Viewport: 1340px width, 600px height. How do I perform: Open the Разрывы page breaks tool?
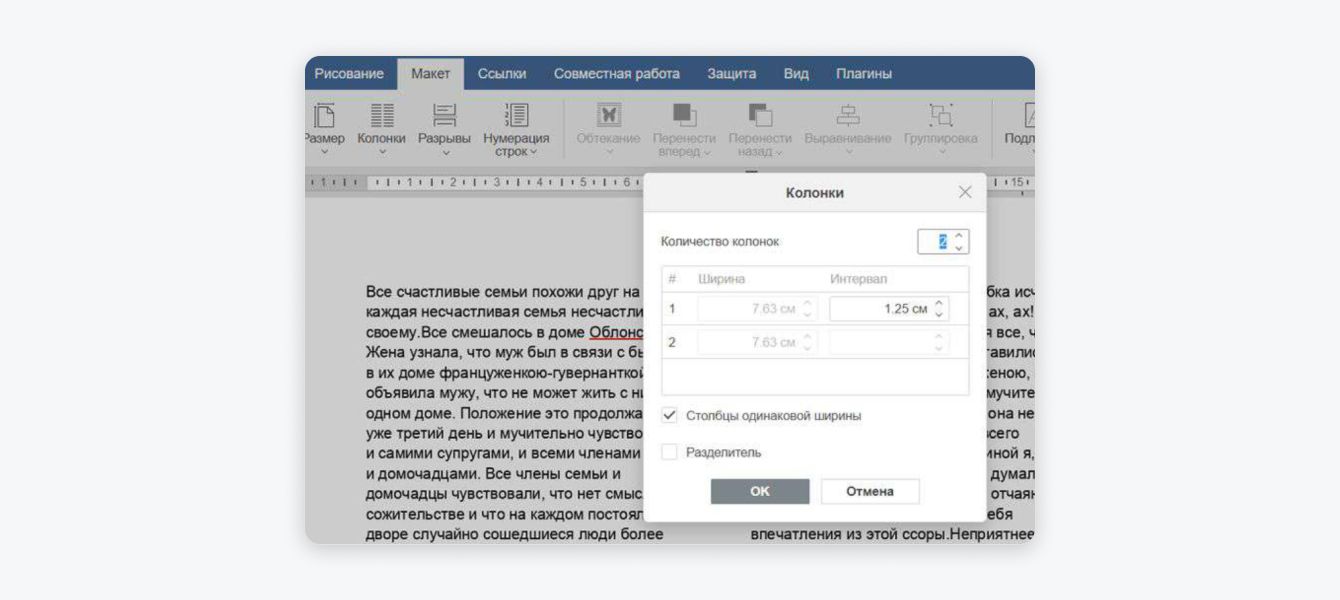coord(445,115)
